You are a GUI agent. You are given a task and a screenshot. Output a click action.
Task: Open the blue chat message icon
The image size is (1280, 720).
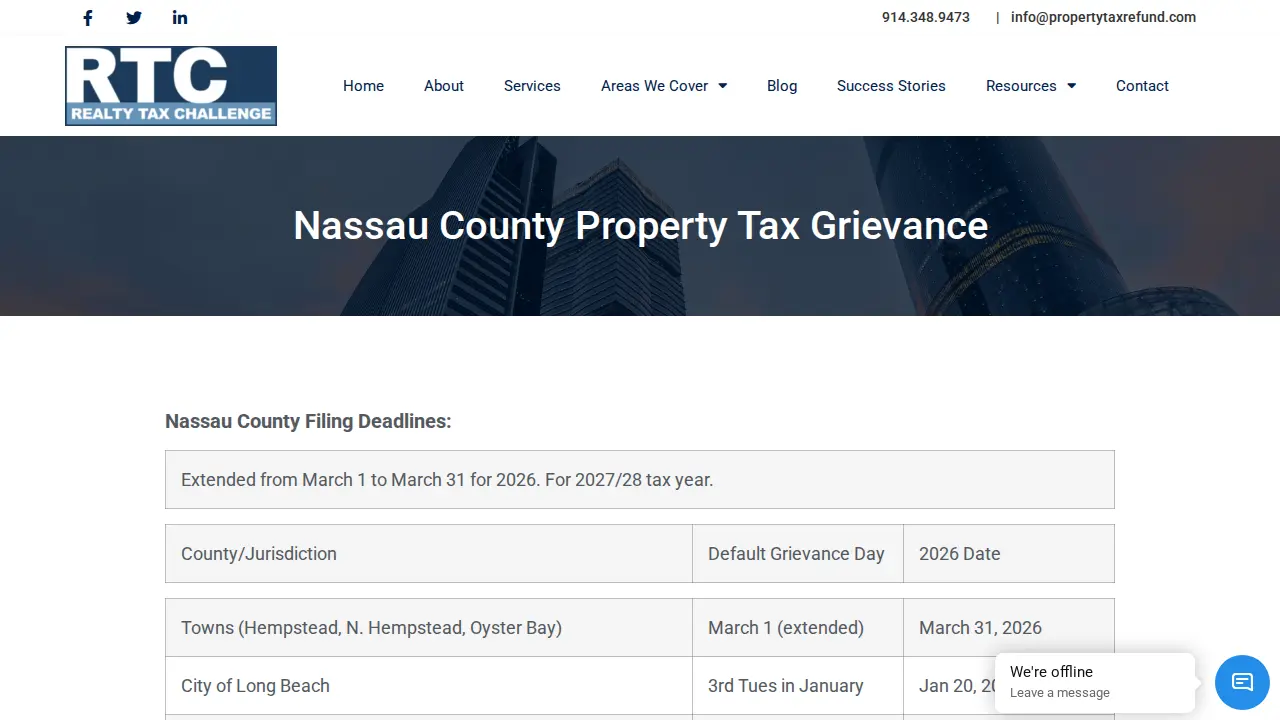[1242, 682]
